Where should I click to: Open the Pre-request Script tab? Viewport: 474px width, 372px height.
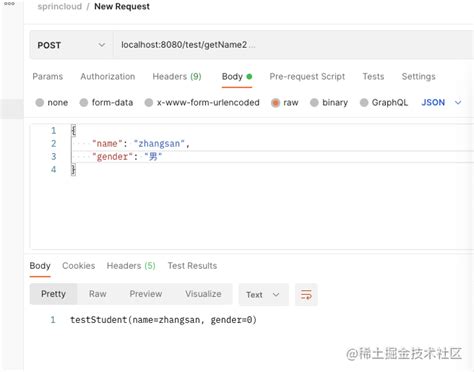tap(307, 76)
